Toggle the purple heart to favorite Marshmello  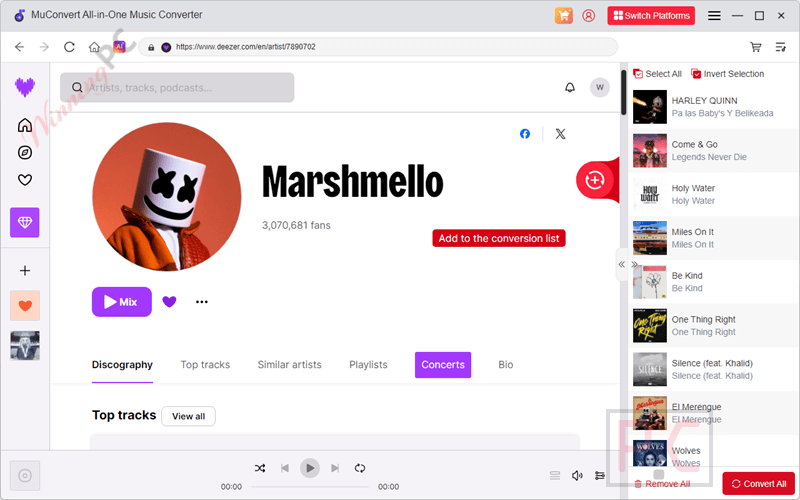tap(169, 302)
